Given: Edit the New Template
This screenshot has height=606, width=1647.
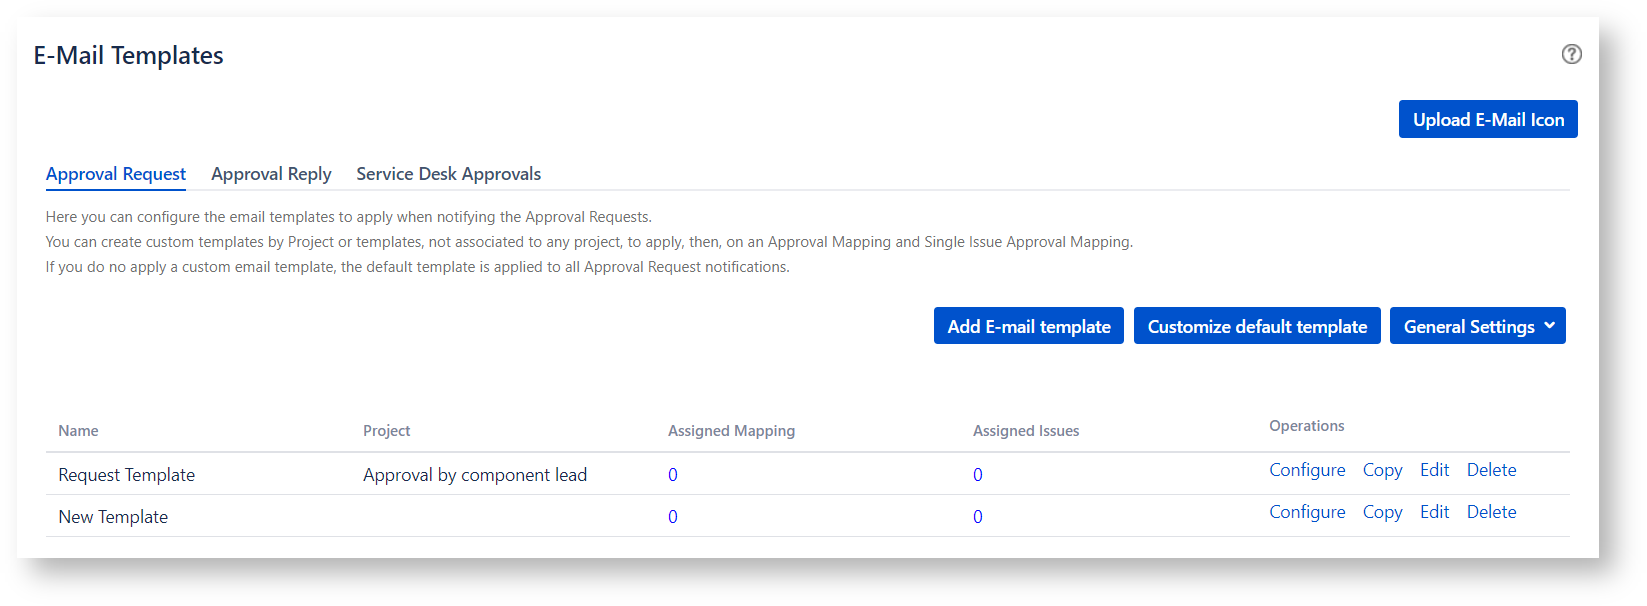Looking at the screenshot, I should coord(1434,512).
